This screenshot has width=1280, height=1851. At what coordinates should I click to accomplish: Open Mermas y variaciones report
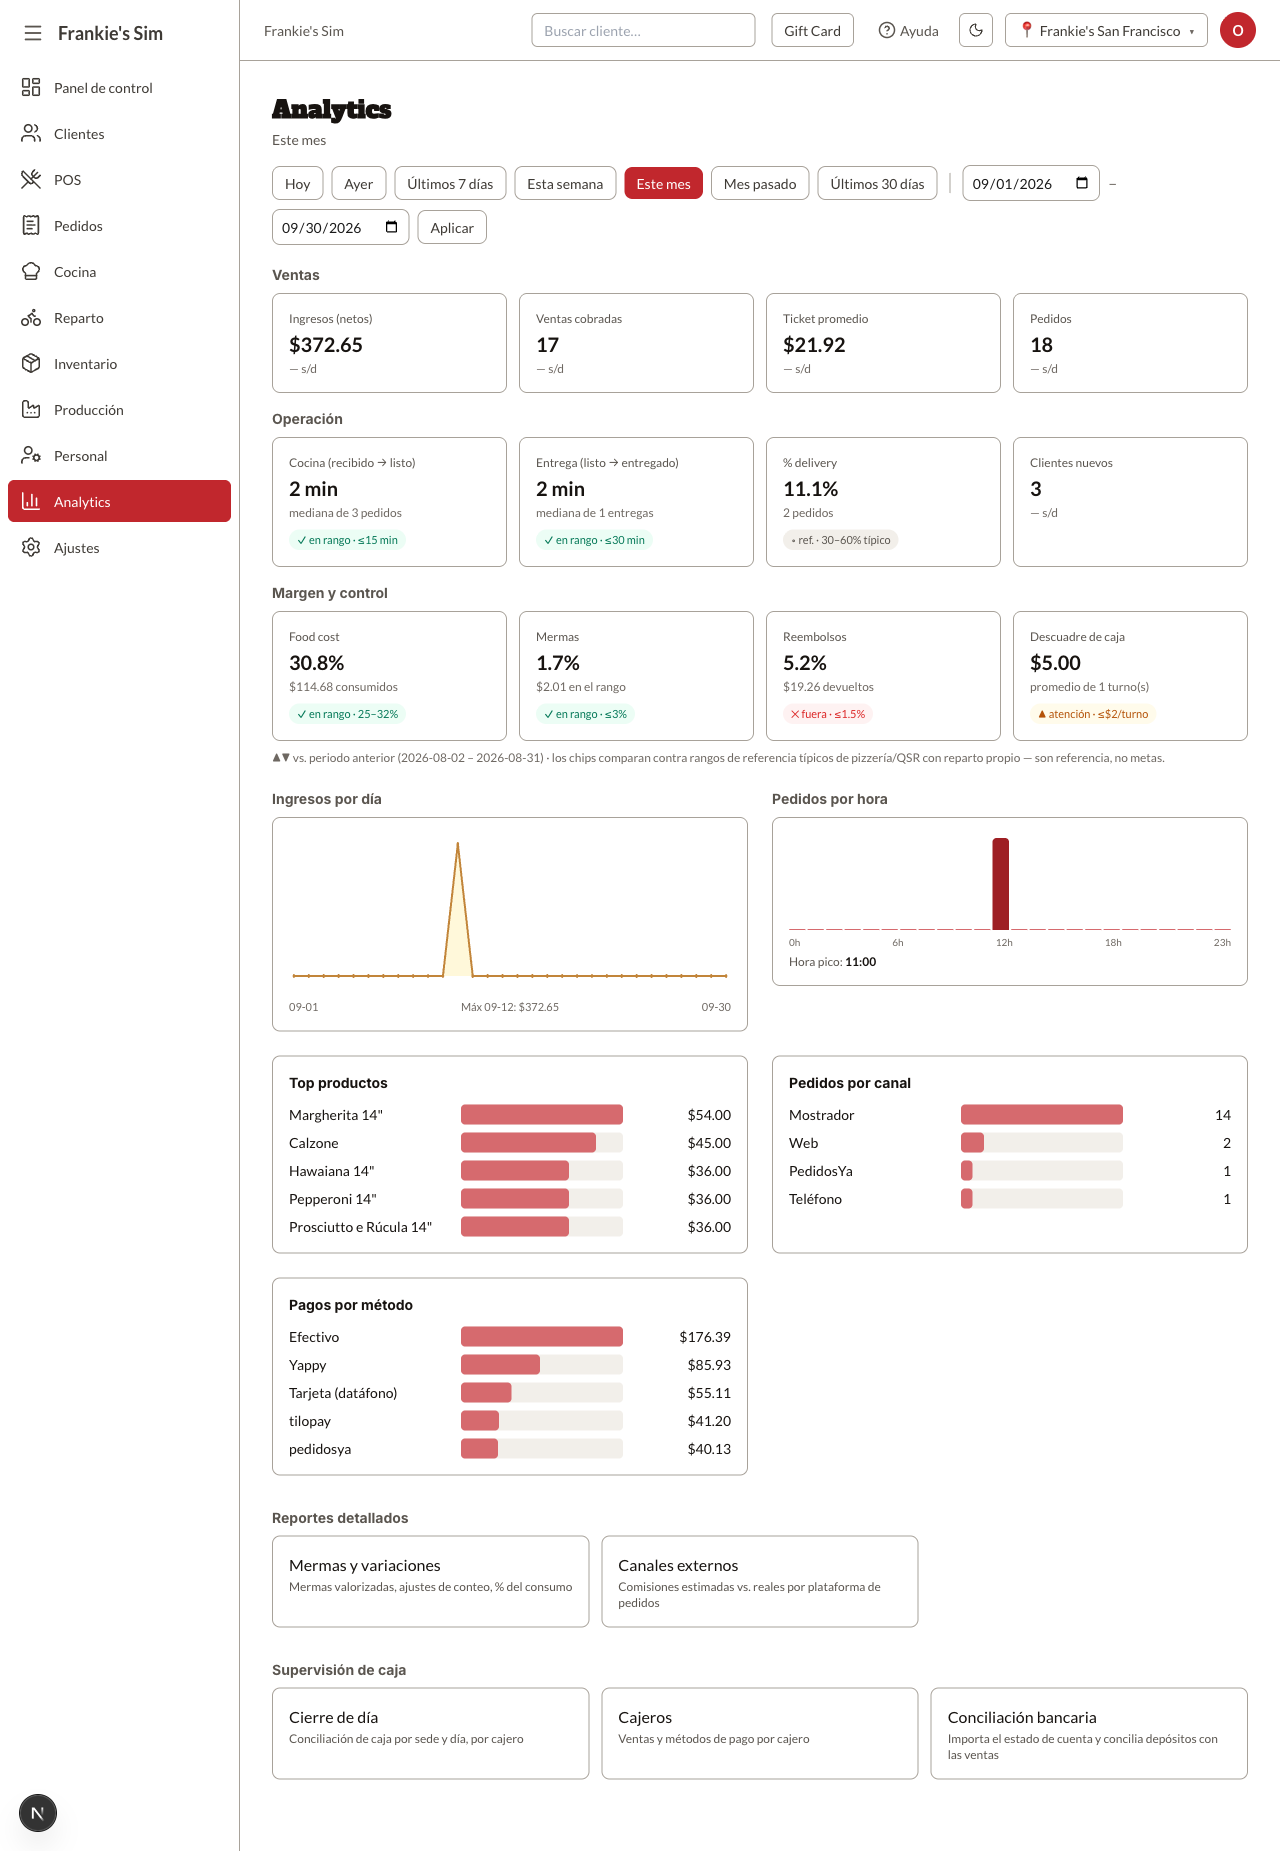430,1581
